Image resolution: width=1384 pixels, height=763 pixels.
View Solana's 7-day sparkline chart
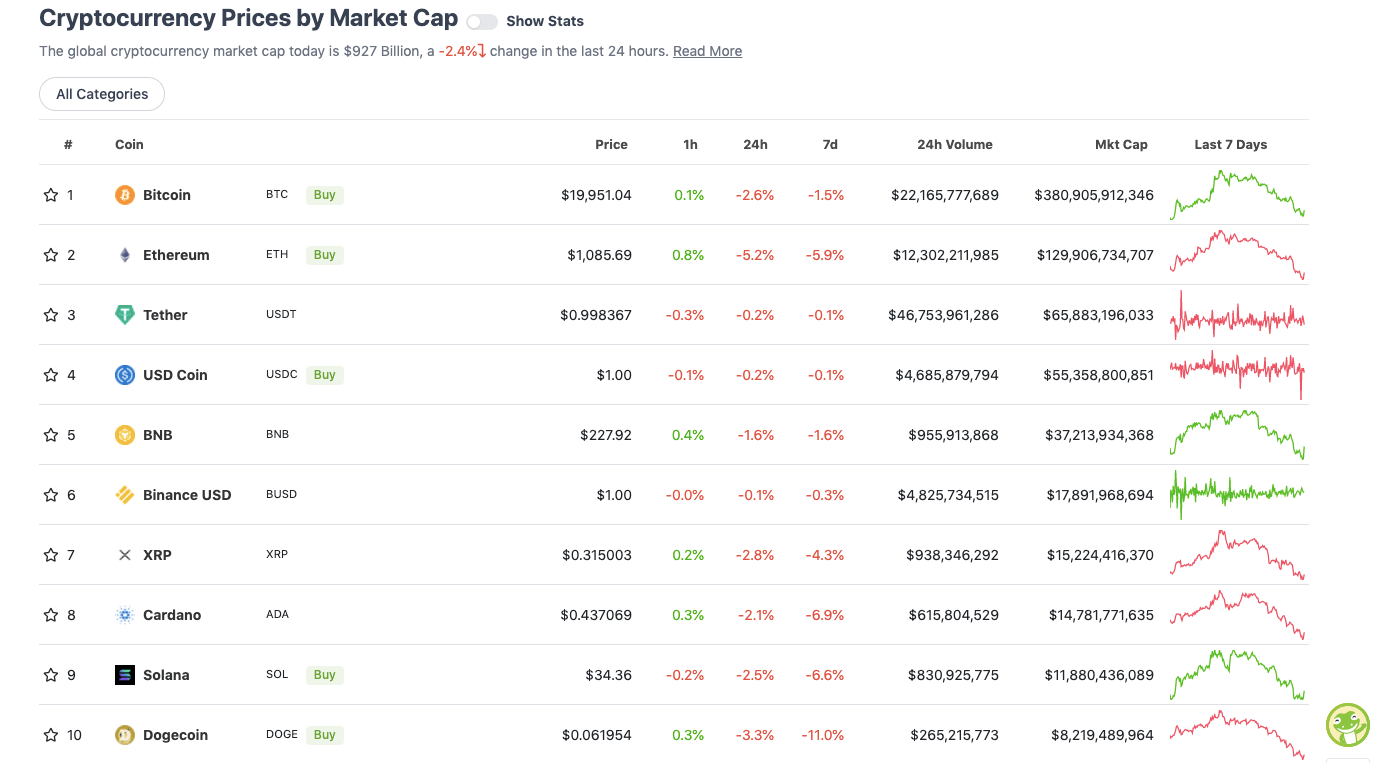pyautogui.click(x=1237, y=675)
